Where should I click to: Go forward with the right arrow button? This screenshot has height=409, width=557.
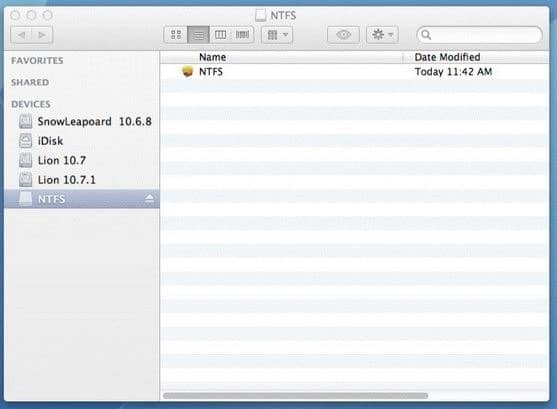point(42,35)
